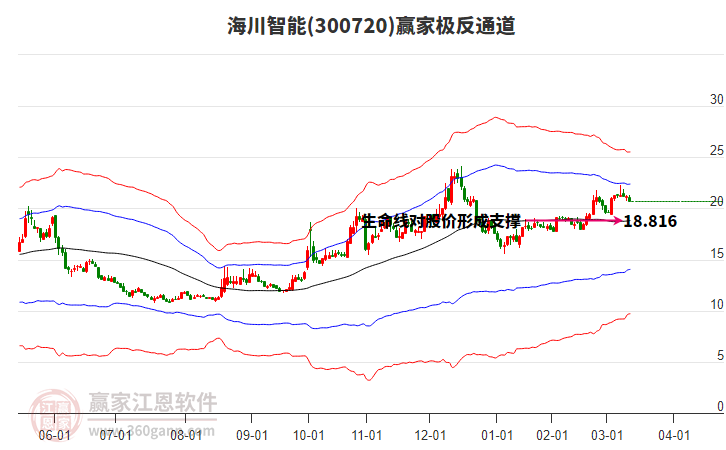The height and width of the screenshot is (450, 726).
Task: Select the 10-01 date axis label
Action: 308,435
